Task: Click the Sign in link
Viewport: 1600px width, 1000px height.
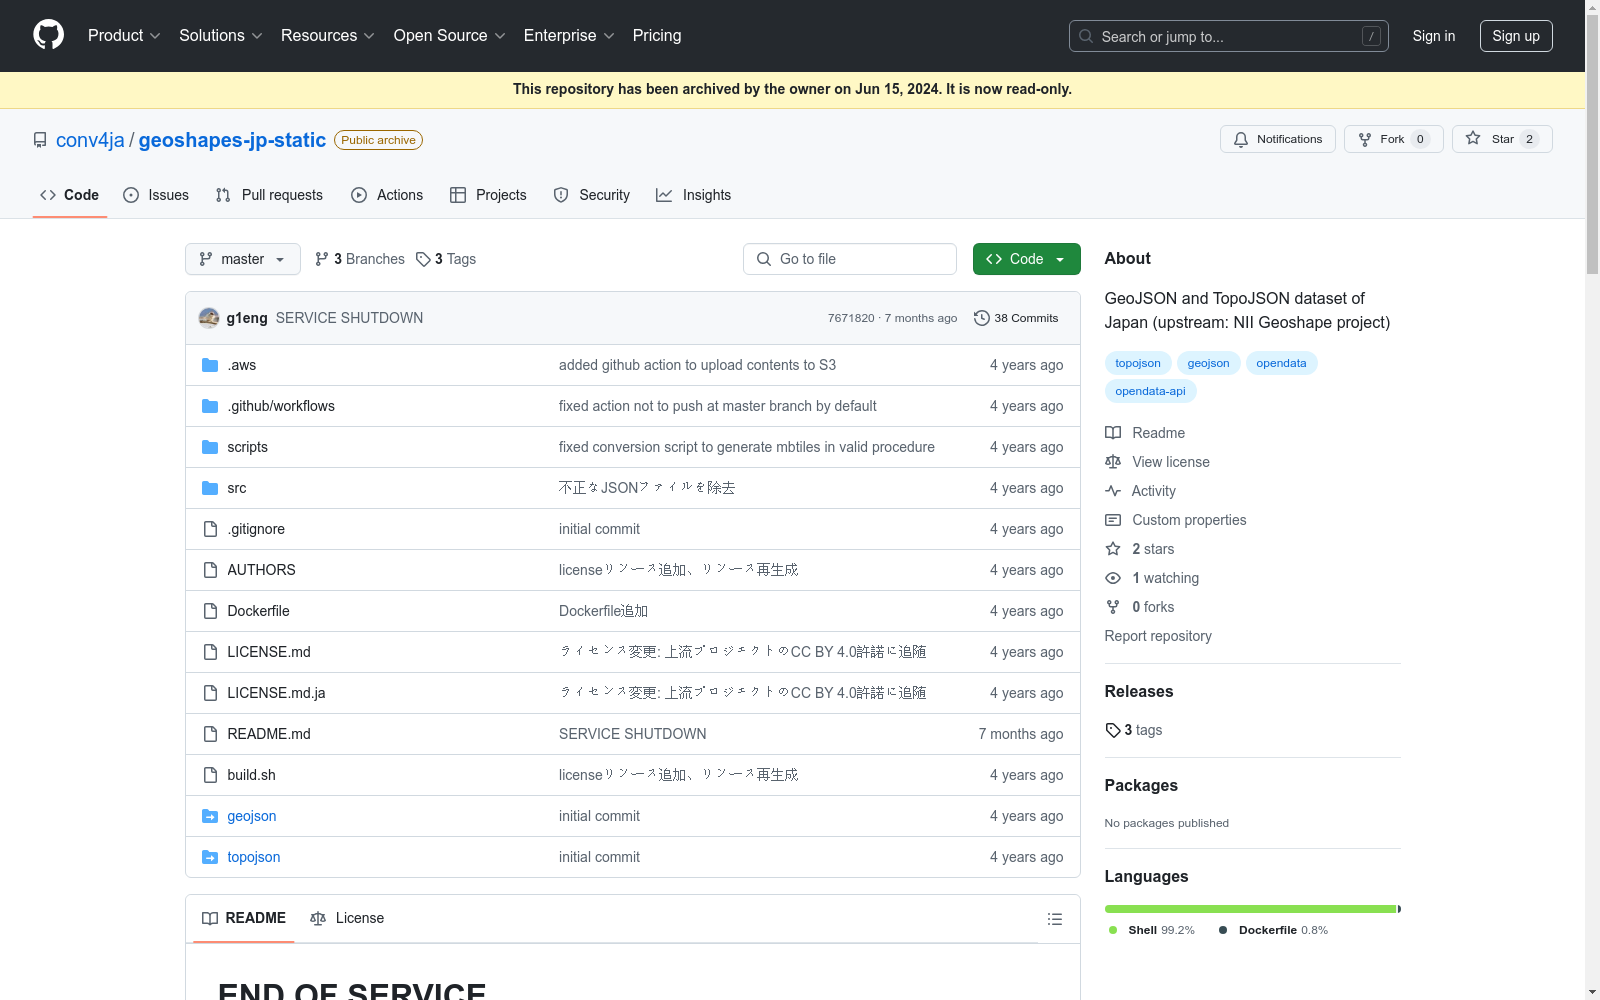Action: click(x=1434, y=36)
